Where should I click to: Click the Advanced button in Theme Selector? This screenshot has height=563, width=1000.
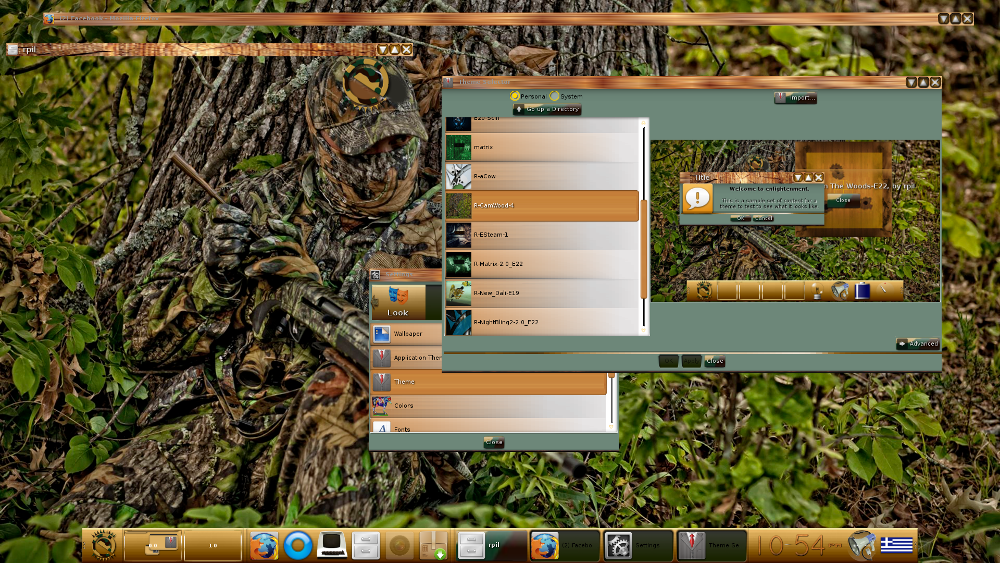pyautogui.click(x=918, y=344)
